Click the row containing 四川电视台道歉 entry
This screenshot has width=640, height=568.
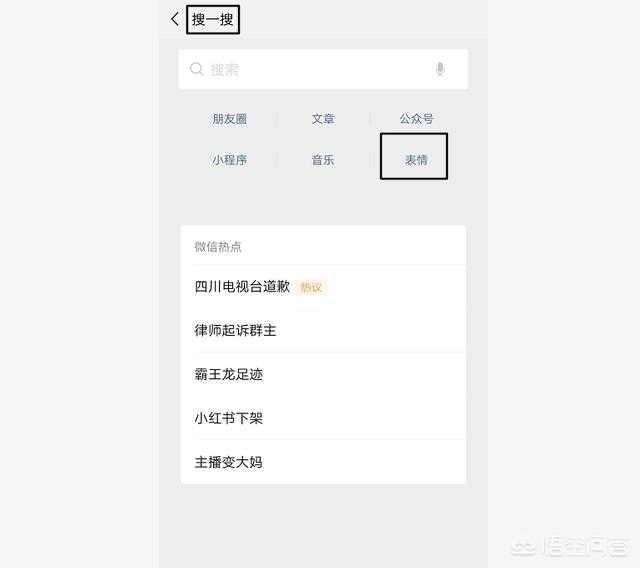tap(323, 286)
